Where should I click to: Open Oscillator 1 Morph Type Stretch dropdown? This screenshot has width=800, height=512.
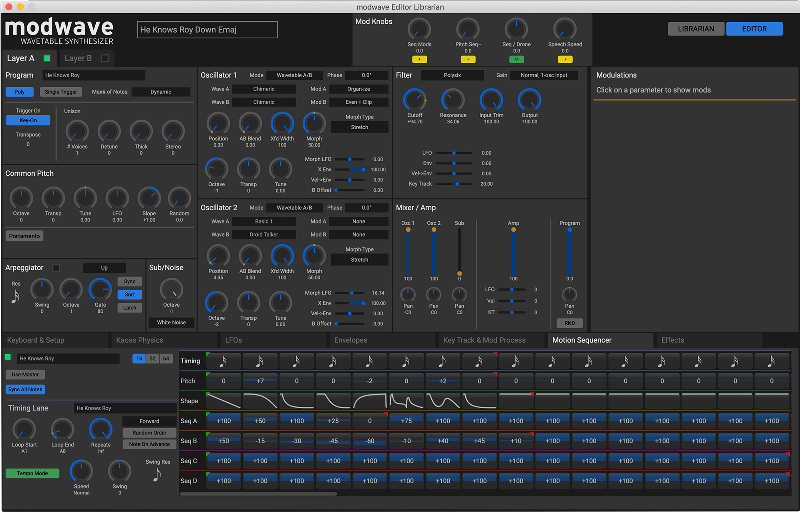[x=359, y=127]
